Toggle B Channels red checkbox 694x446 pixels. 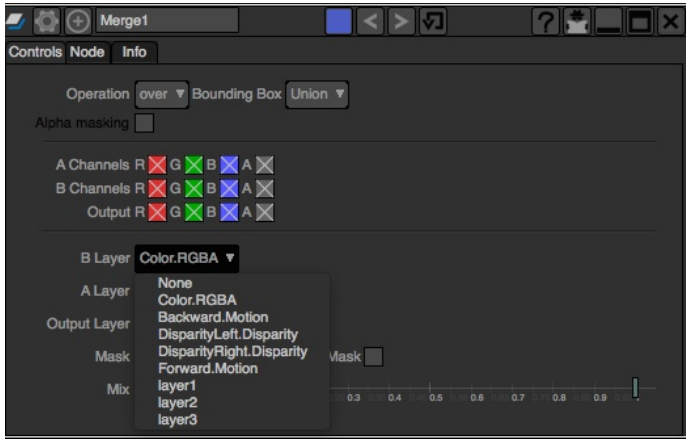point(157,188)
